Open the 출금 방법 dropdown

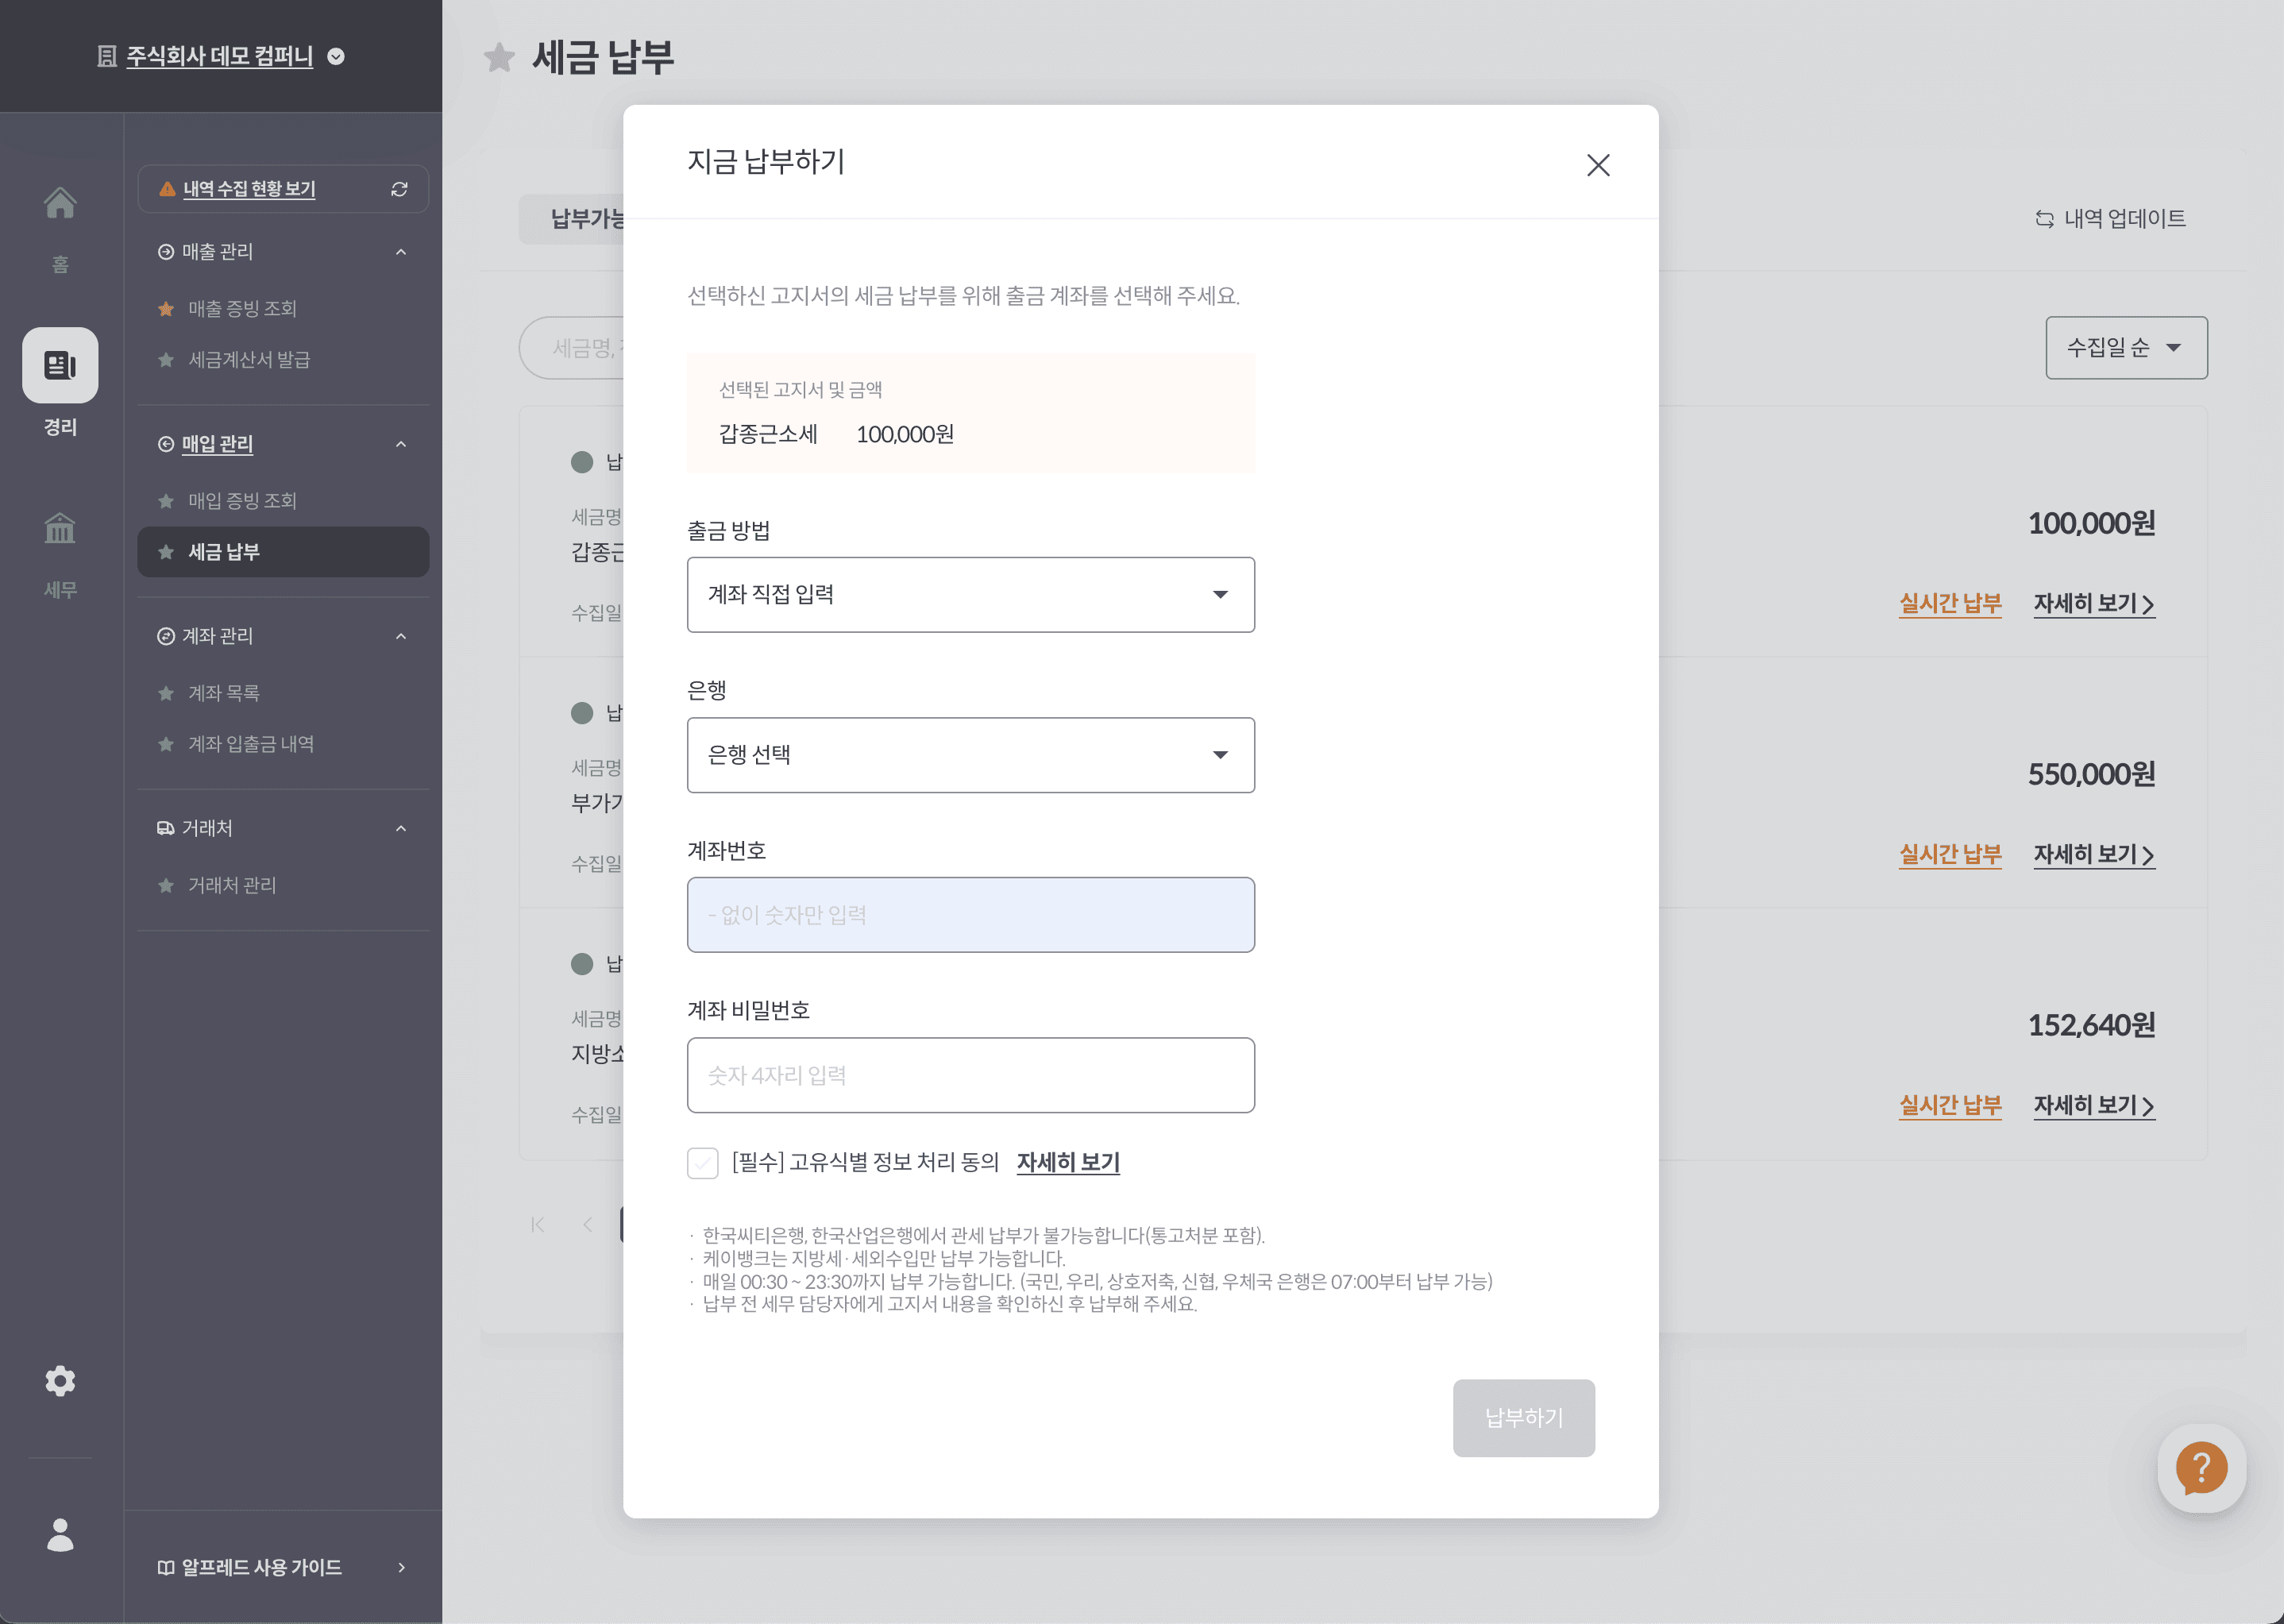970,595
